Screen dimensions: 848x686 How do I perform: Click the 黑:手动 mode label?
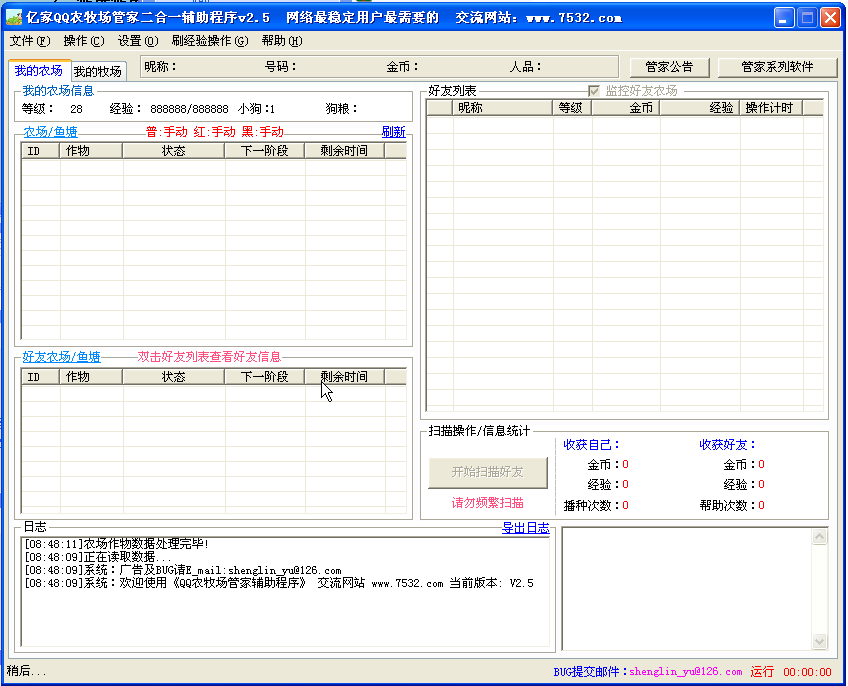click(262, 132)
